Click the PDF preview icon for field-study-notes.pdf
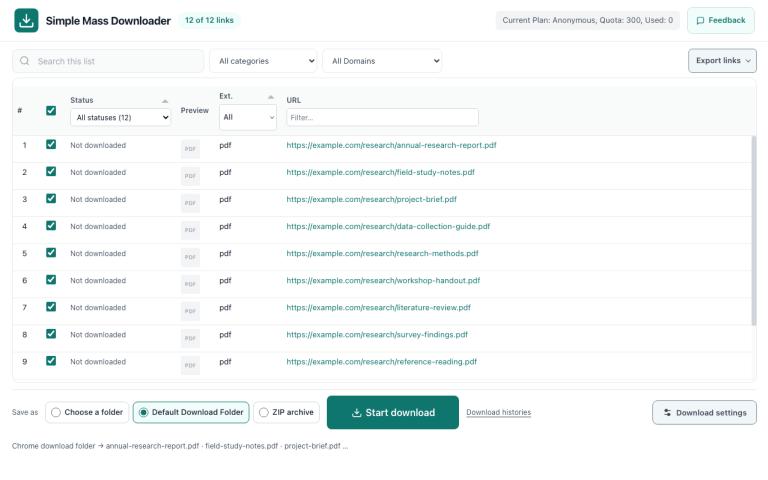The height and width of the screenshot is (480, 768). 190,176
